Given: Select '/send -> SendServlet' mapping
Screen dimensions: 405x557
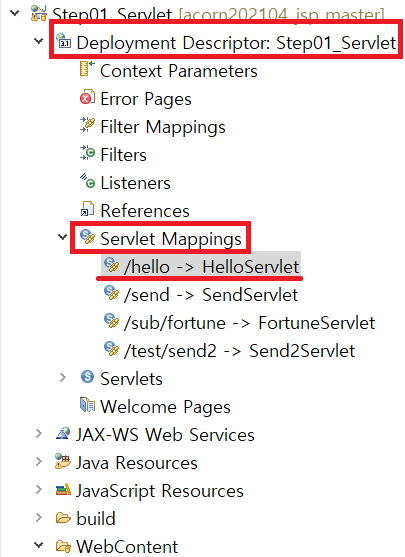Looking at the screenshot, I should (x=211, y=295).
